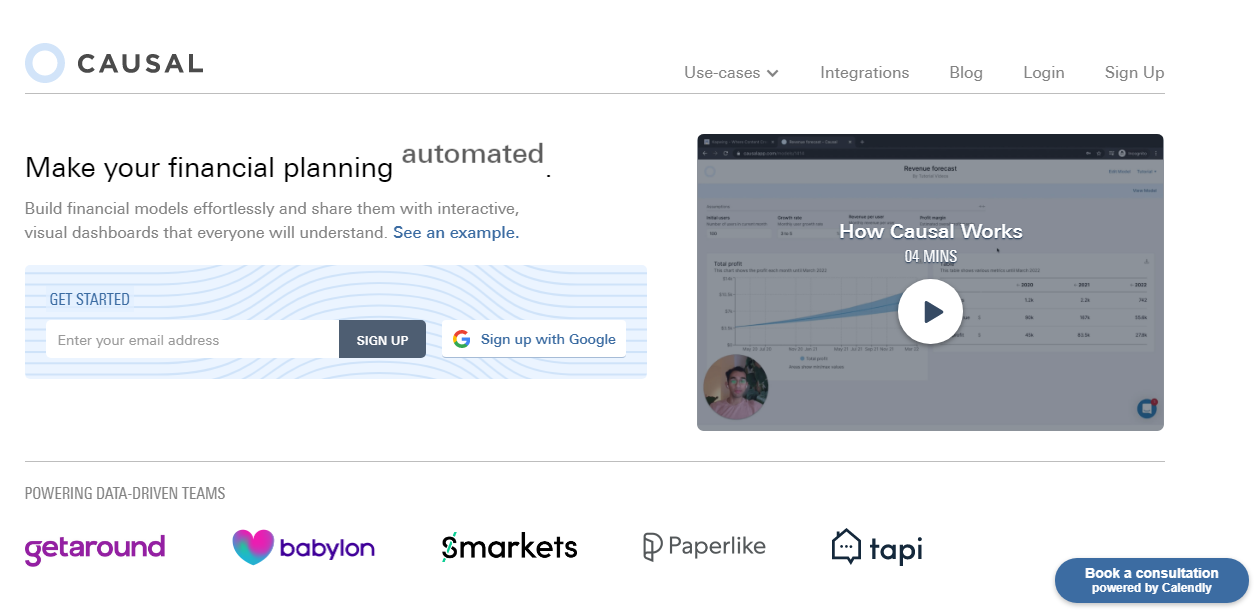Screen dimensions: 1254x611
Task: Open the Login page
Action: click(1043, 73)
